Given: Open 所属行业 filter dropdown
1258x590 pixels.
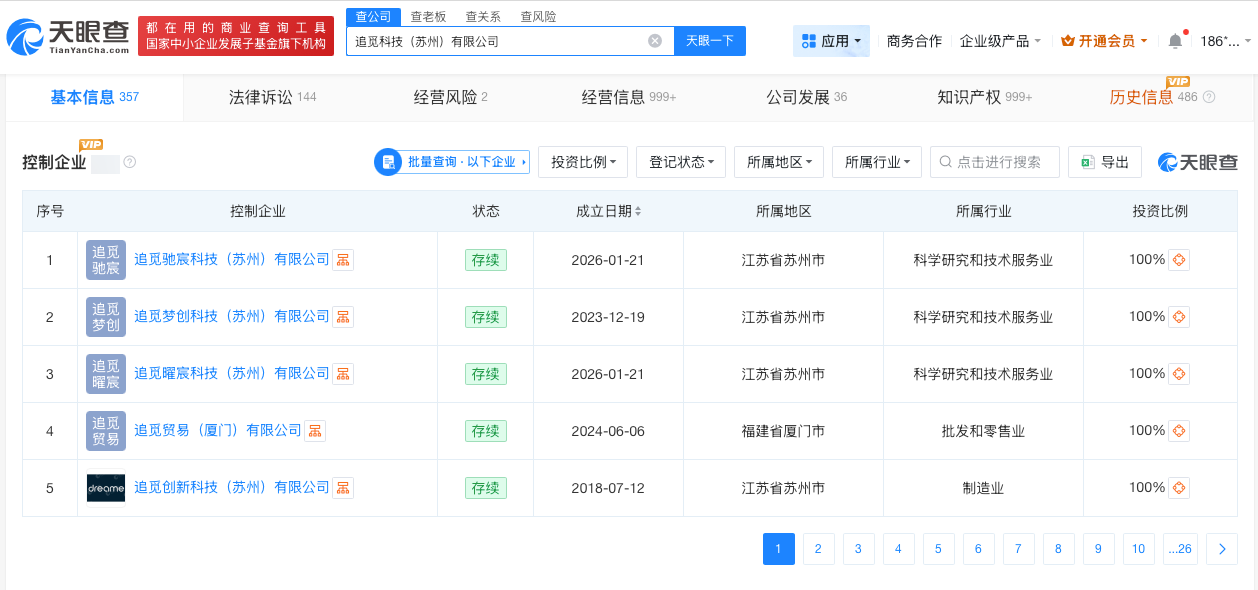Looking at the screenshot, I should [x=877, y=162].
